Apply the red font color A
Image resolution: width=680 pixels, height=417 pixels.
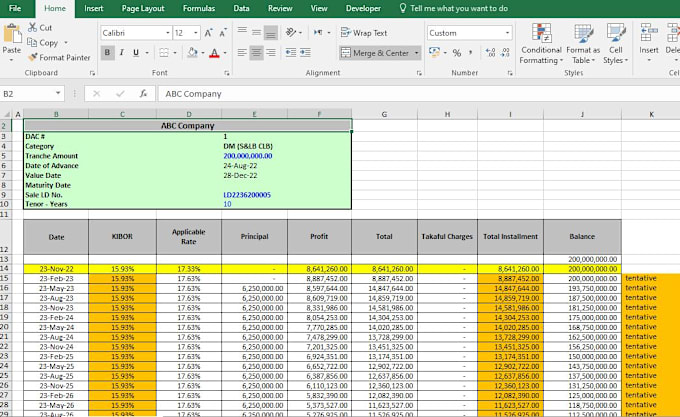(214, 53)
